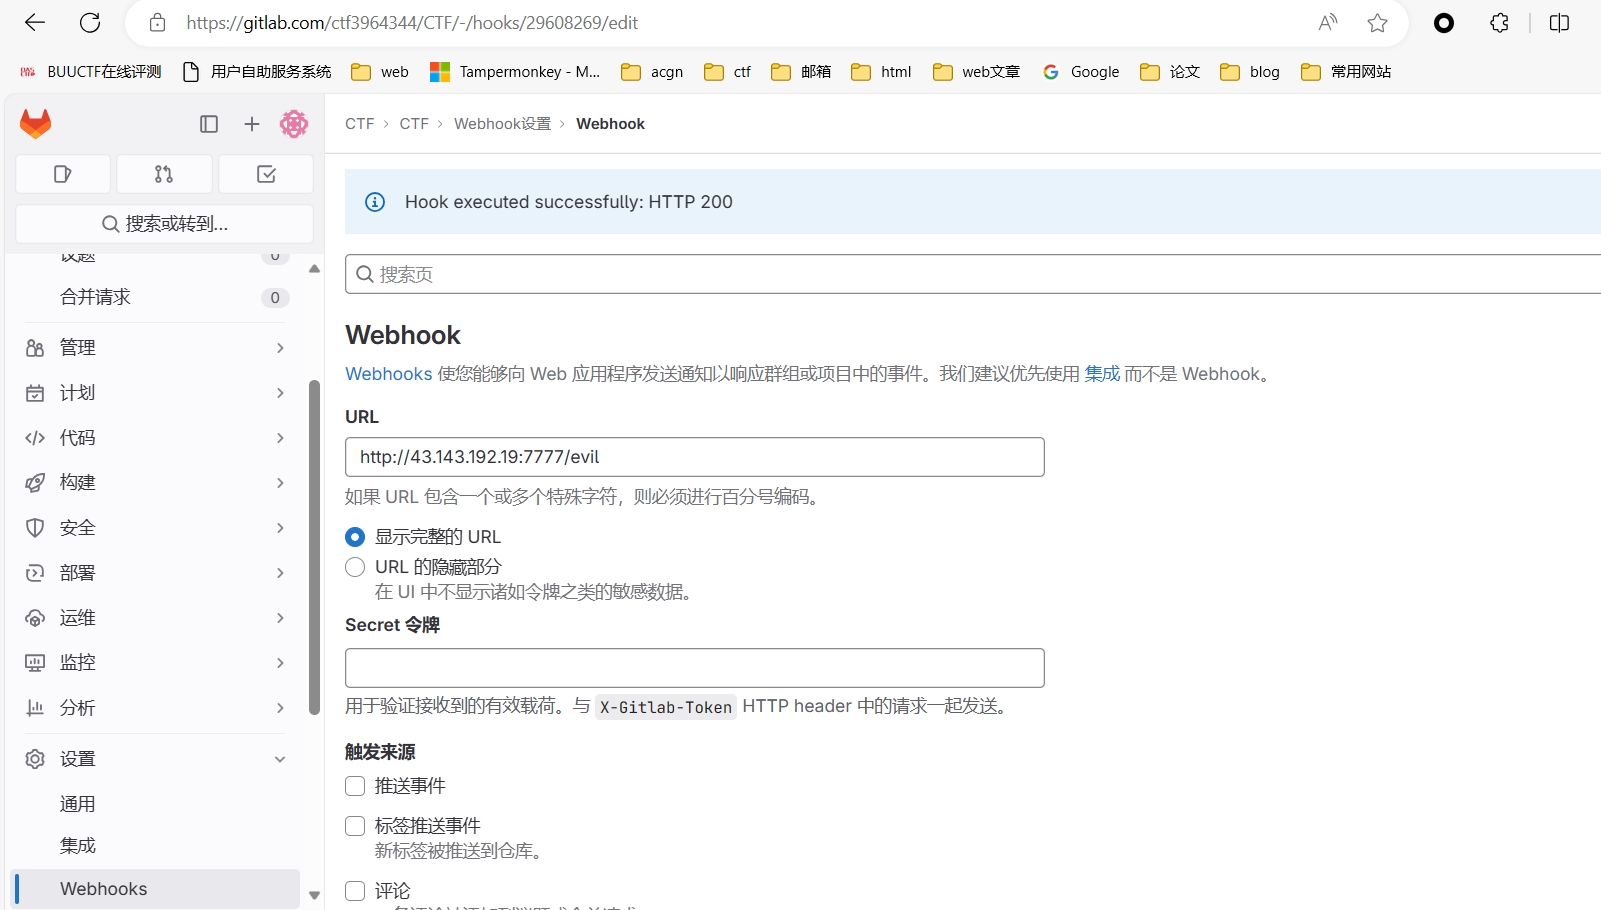The width and height of the screenshot is (1601, 910).
Task: Open the web文章 bookmark folder
Action: 976,72
